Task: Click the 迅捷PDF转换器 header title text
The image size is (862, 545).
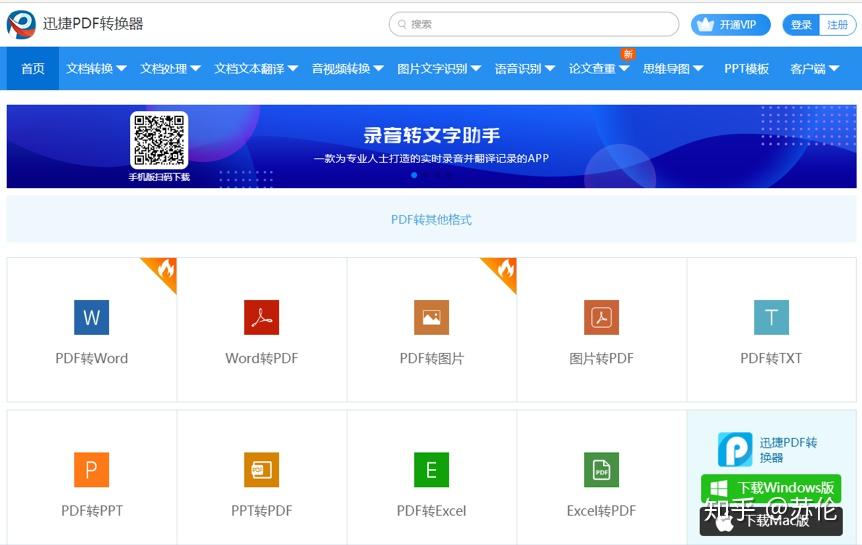Action: click(x=93, y=24)
